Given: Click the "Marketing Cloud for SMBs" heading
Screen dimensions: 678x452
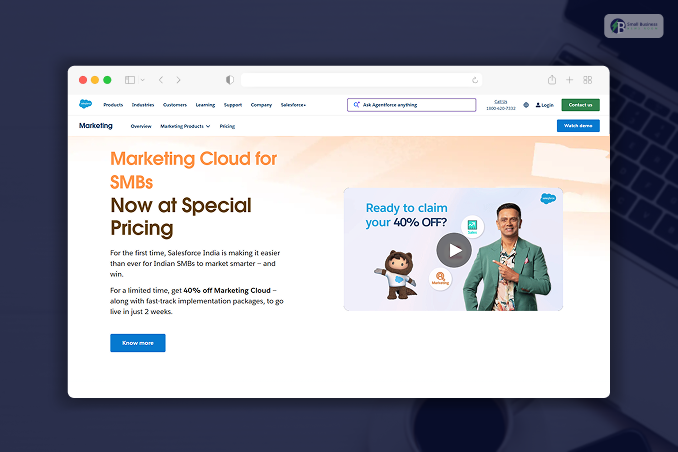Looking at the screenshot, I should point(193,170).
